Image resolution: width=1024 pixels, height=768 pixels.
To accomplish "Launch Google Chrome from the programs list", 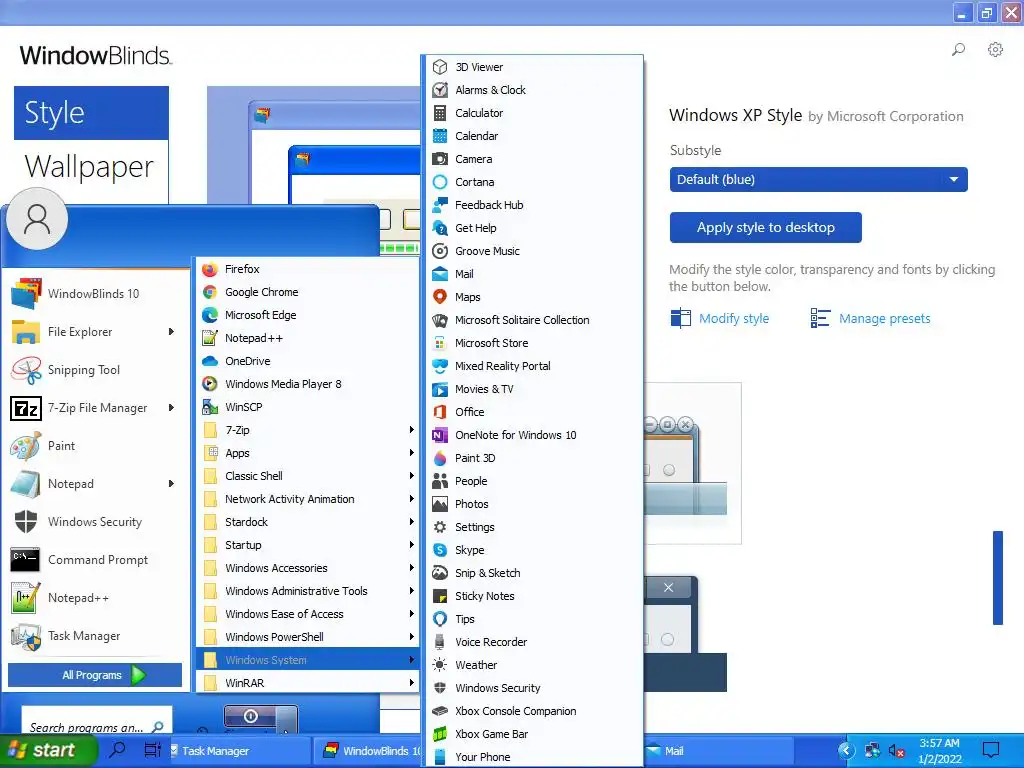I will pyautogui.click(x=308, y=292).
